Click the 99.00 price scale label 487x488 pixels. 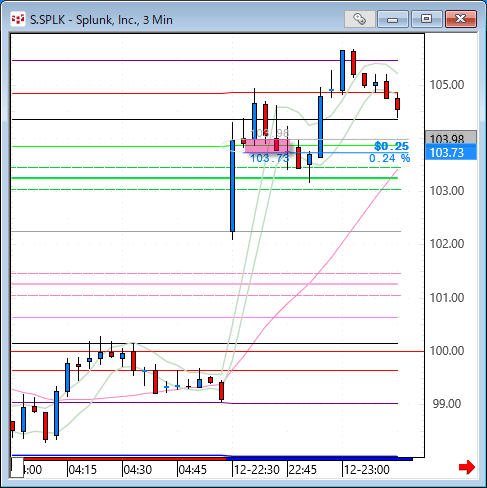pos(447,404)
